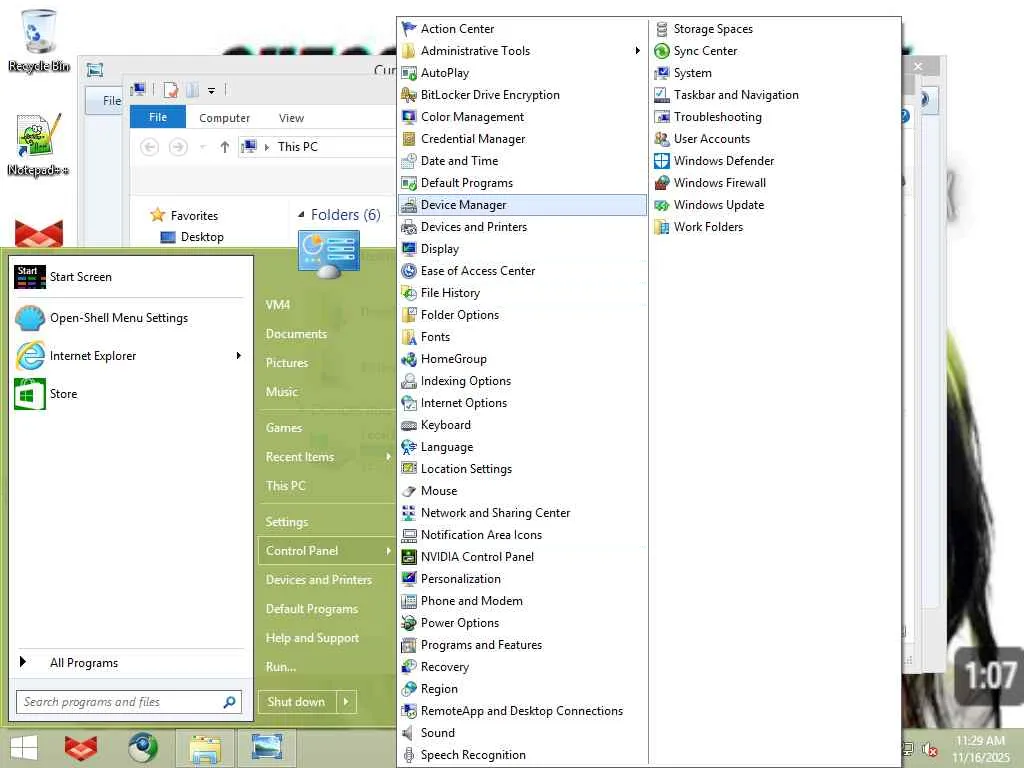Viewport: 1024px width, 768px height.
Task: Open BitLocker Drive Encryption icon
Action: [x=409, y=95]
